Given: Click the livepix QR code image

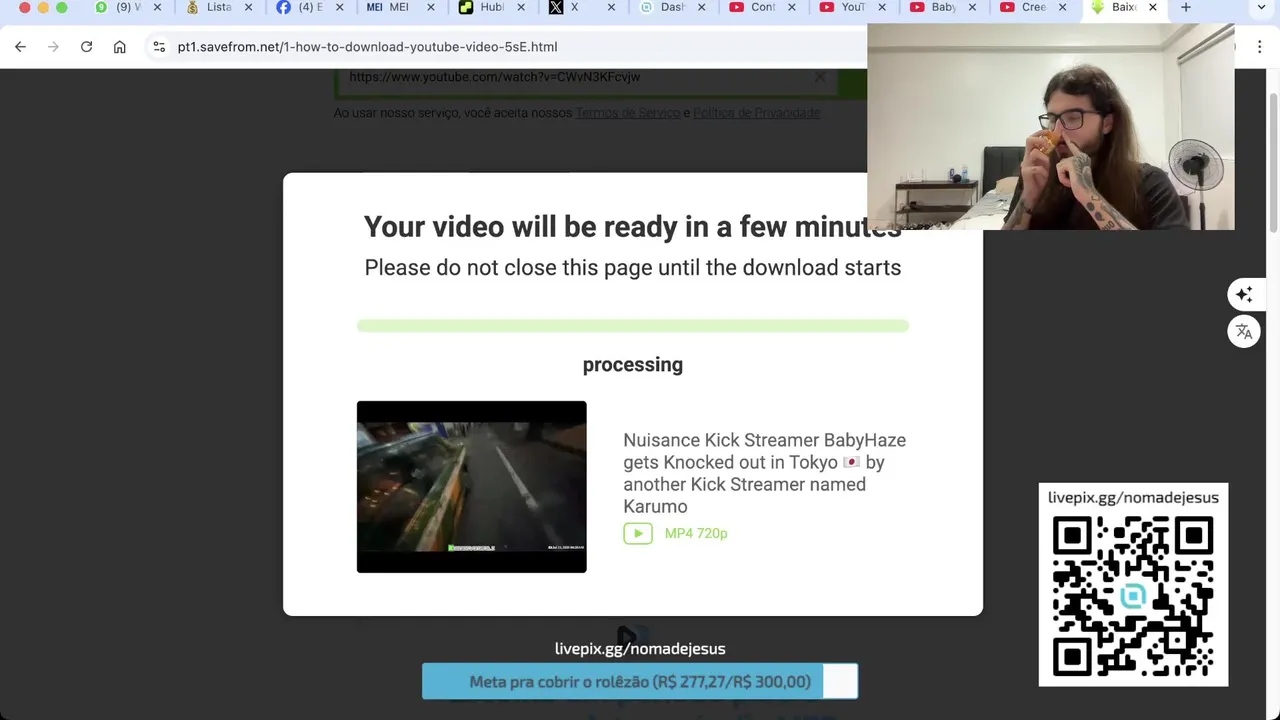Looking at the screenshot, I should (x=1133, y=596).
